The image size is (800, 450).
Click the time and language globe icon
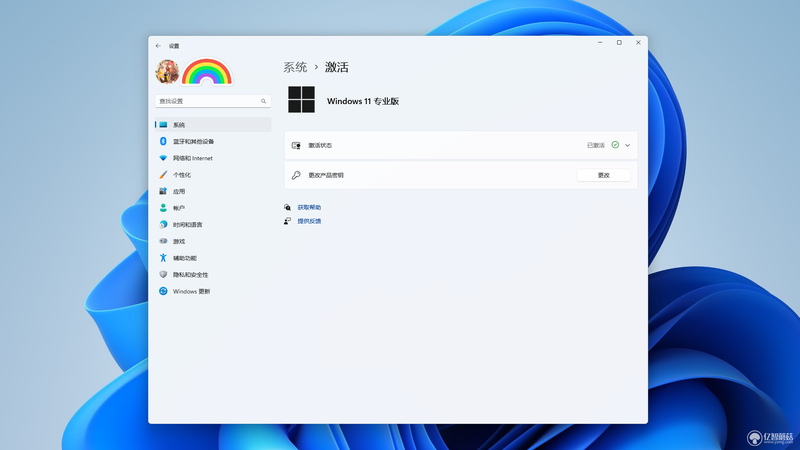pos(163,224)
